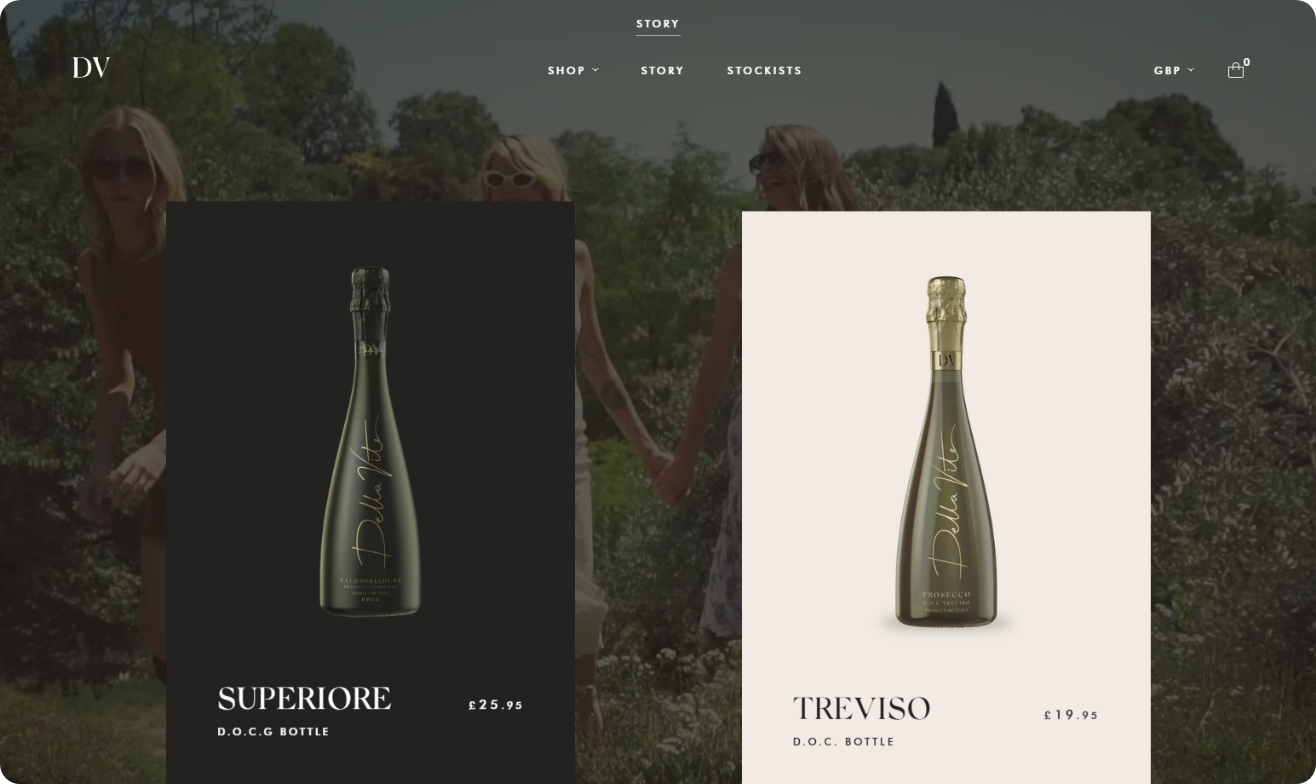Image resolution: width=1316 pixels, height=784 pixels.
Task: Go to the STORY nav item
Action: [662, 70]
